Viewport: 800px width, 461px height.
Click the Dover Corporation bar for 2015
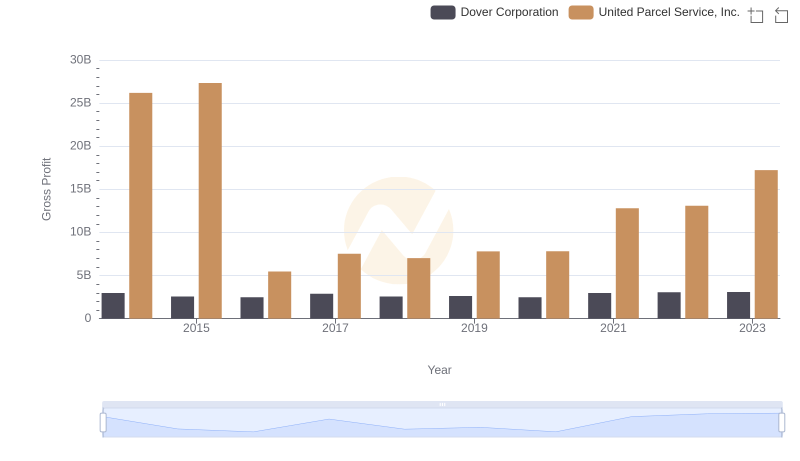point(183,308)
